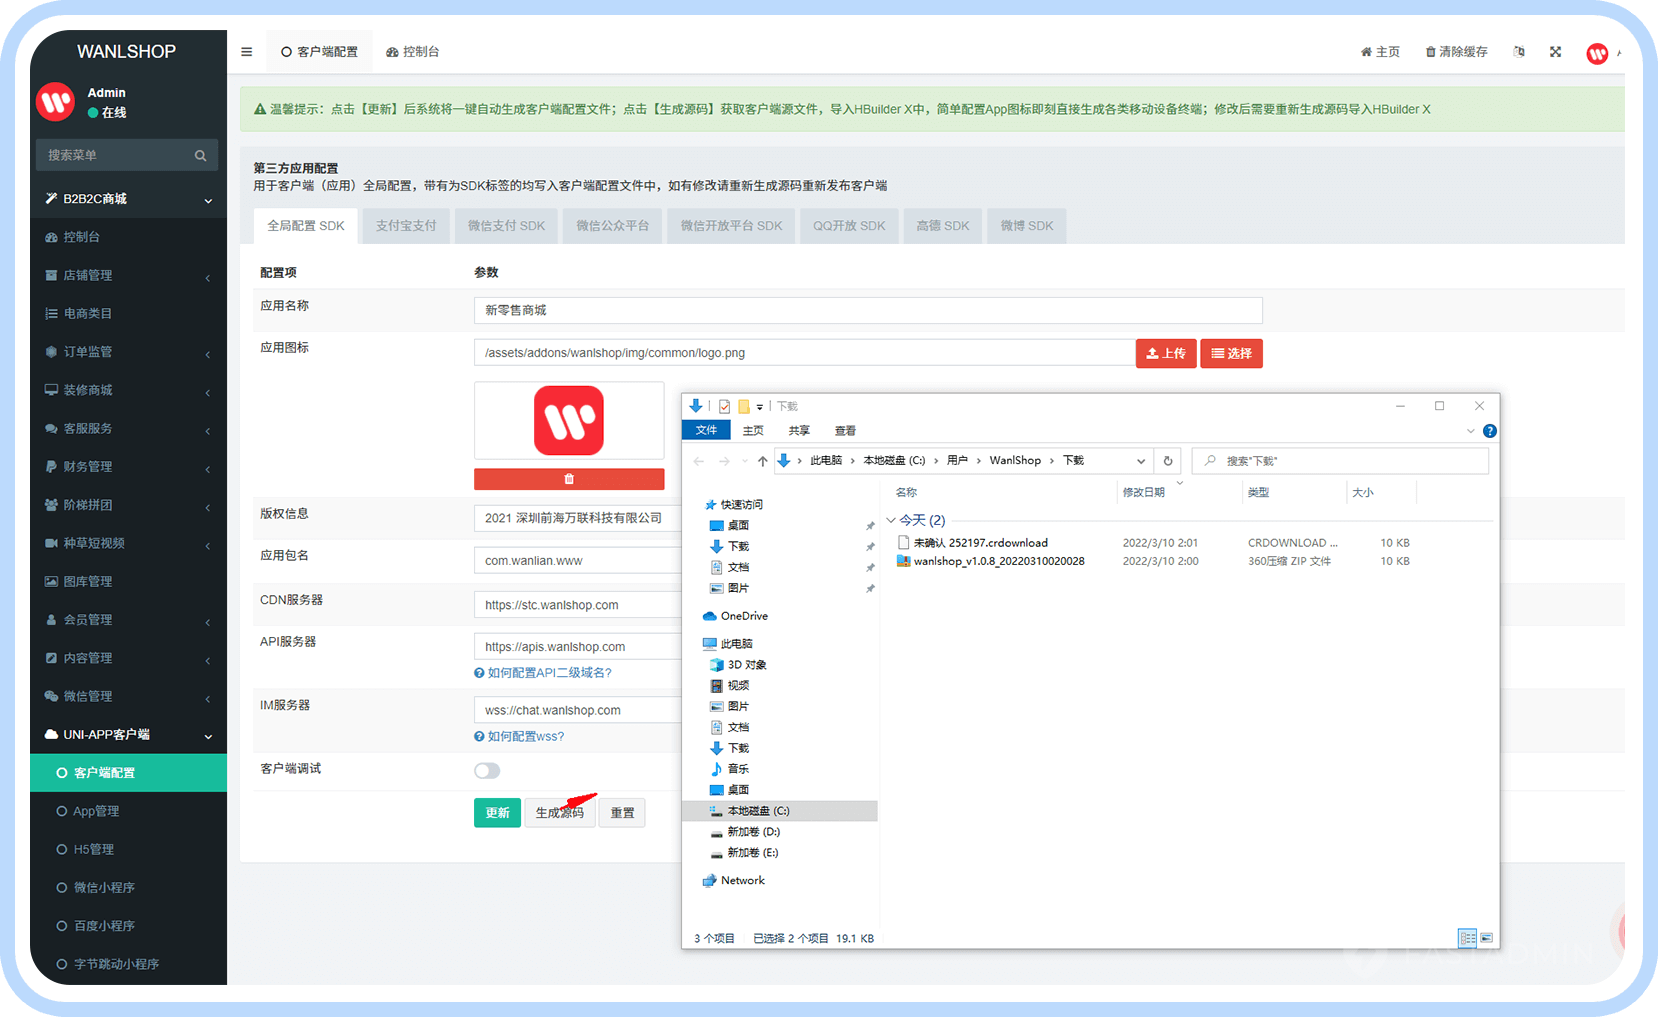Open the 如何配置wss? help link
Screen dimensions: 1658x1017
tap(525, 737)
